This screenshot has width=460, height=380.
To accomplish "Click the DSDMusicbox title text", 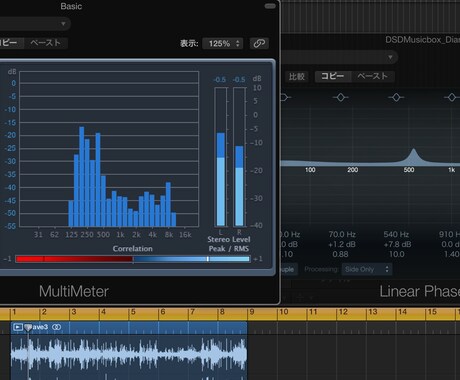I will 422,40.
